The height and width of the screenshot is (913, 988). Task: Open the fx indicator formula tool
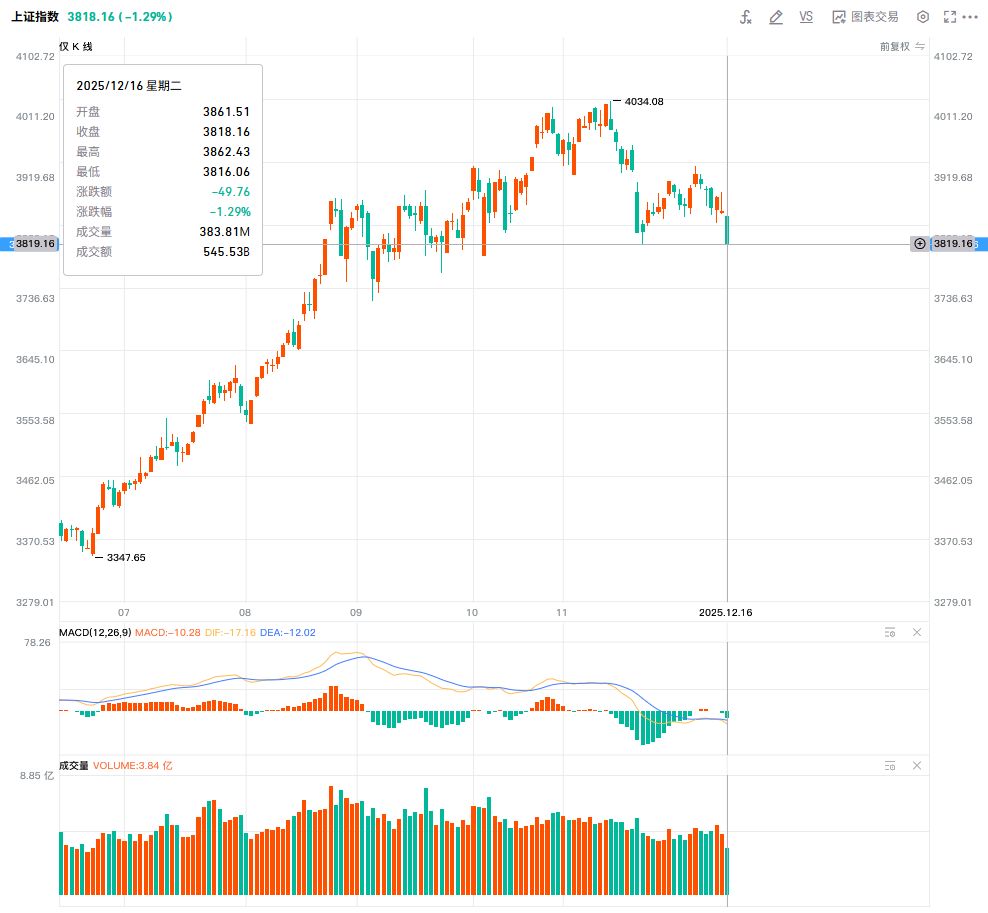point(745,17)
